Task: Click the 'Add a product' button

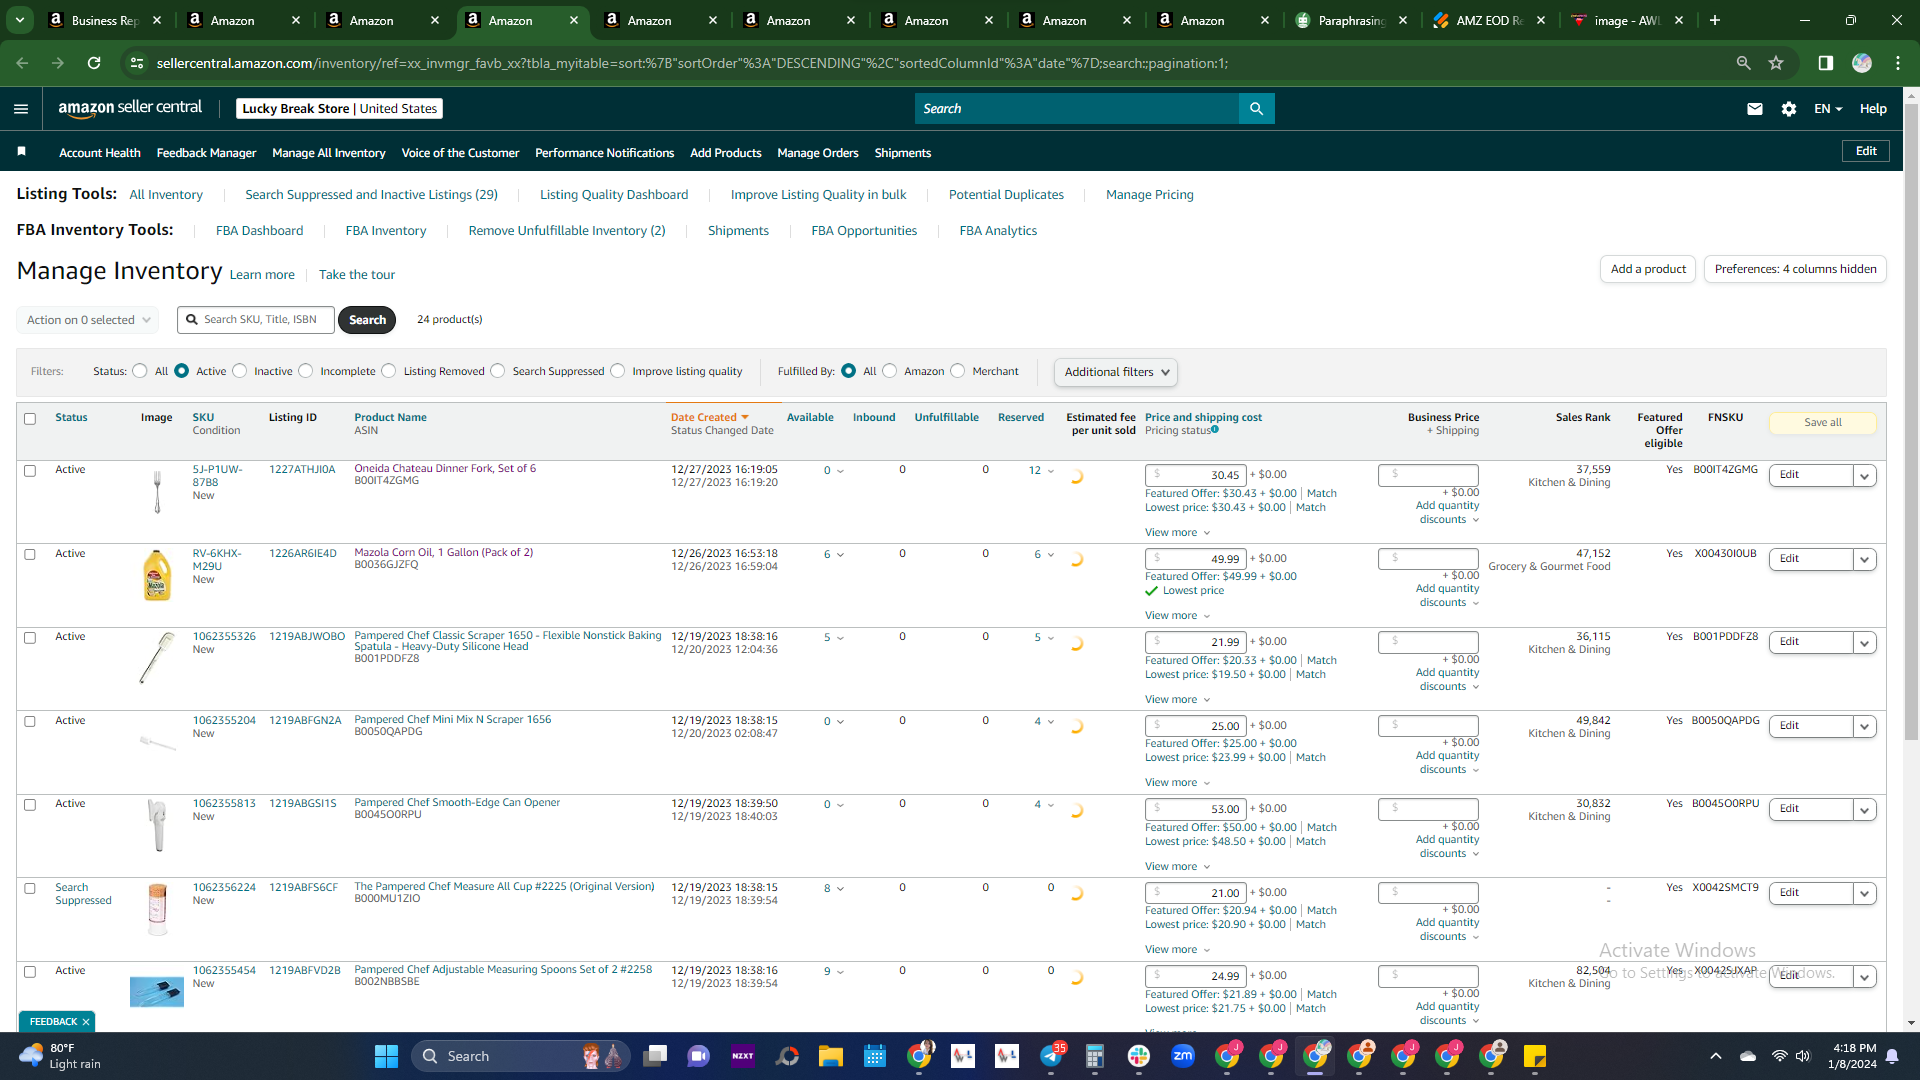Action: 1648,269
